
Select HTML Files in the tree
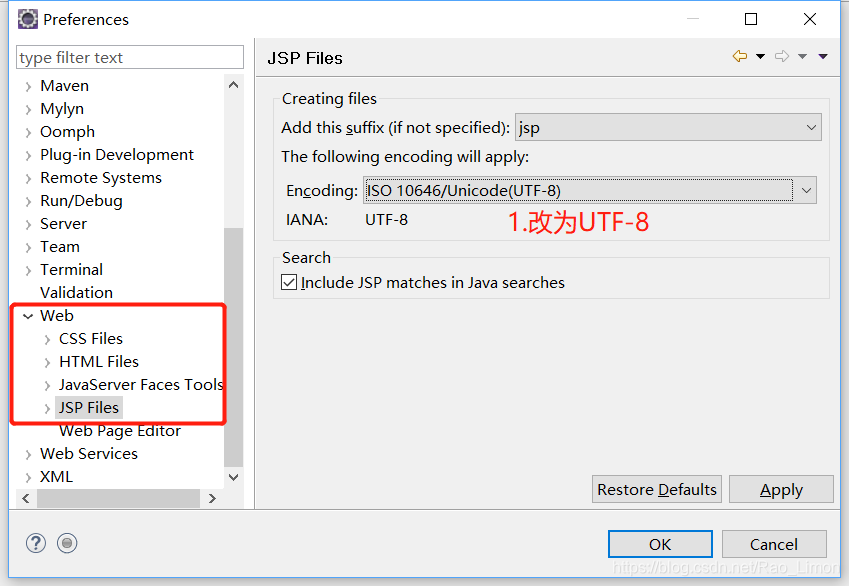(99, 361)
